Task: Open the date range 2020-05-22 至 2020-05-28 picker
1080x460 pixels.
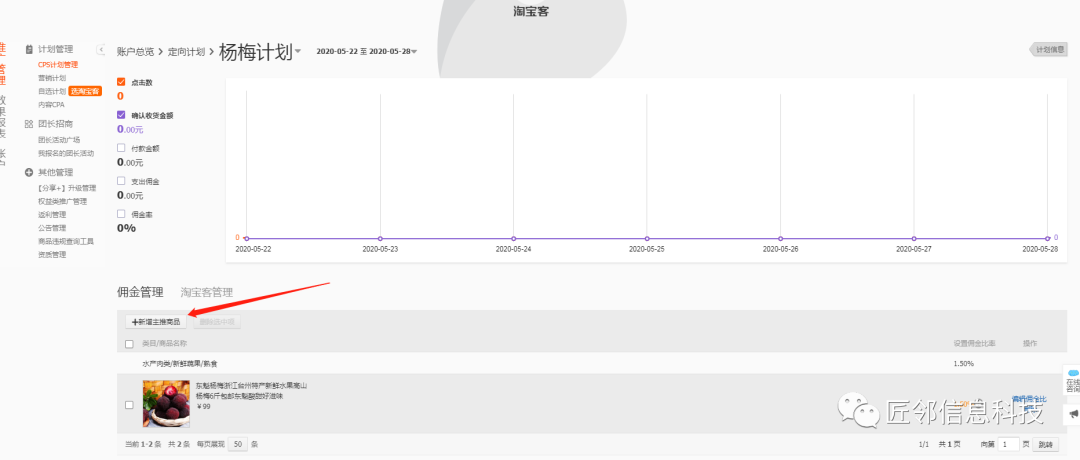Action: pyautogui.click(x=366, y=52)
